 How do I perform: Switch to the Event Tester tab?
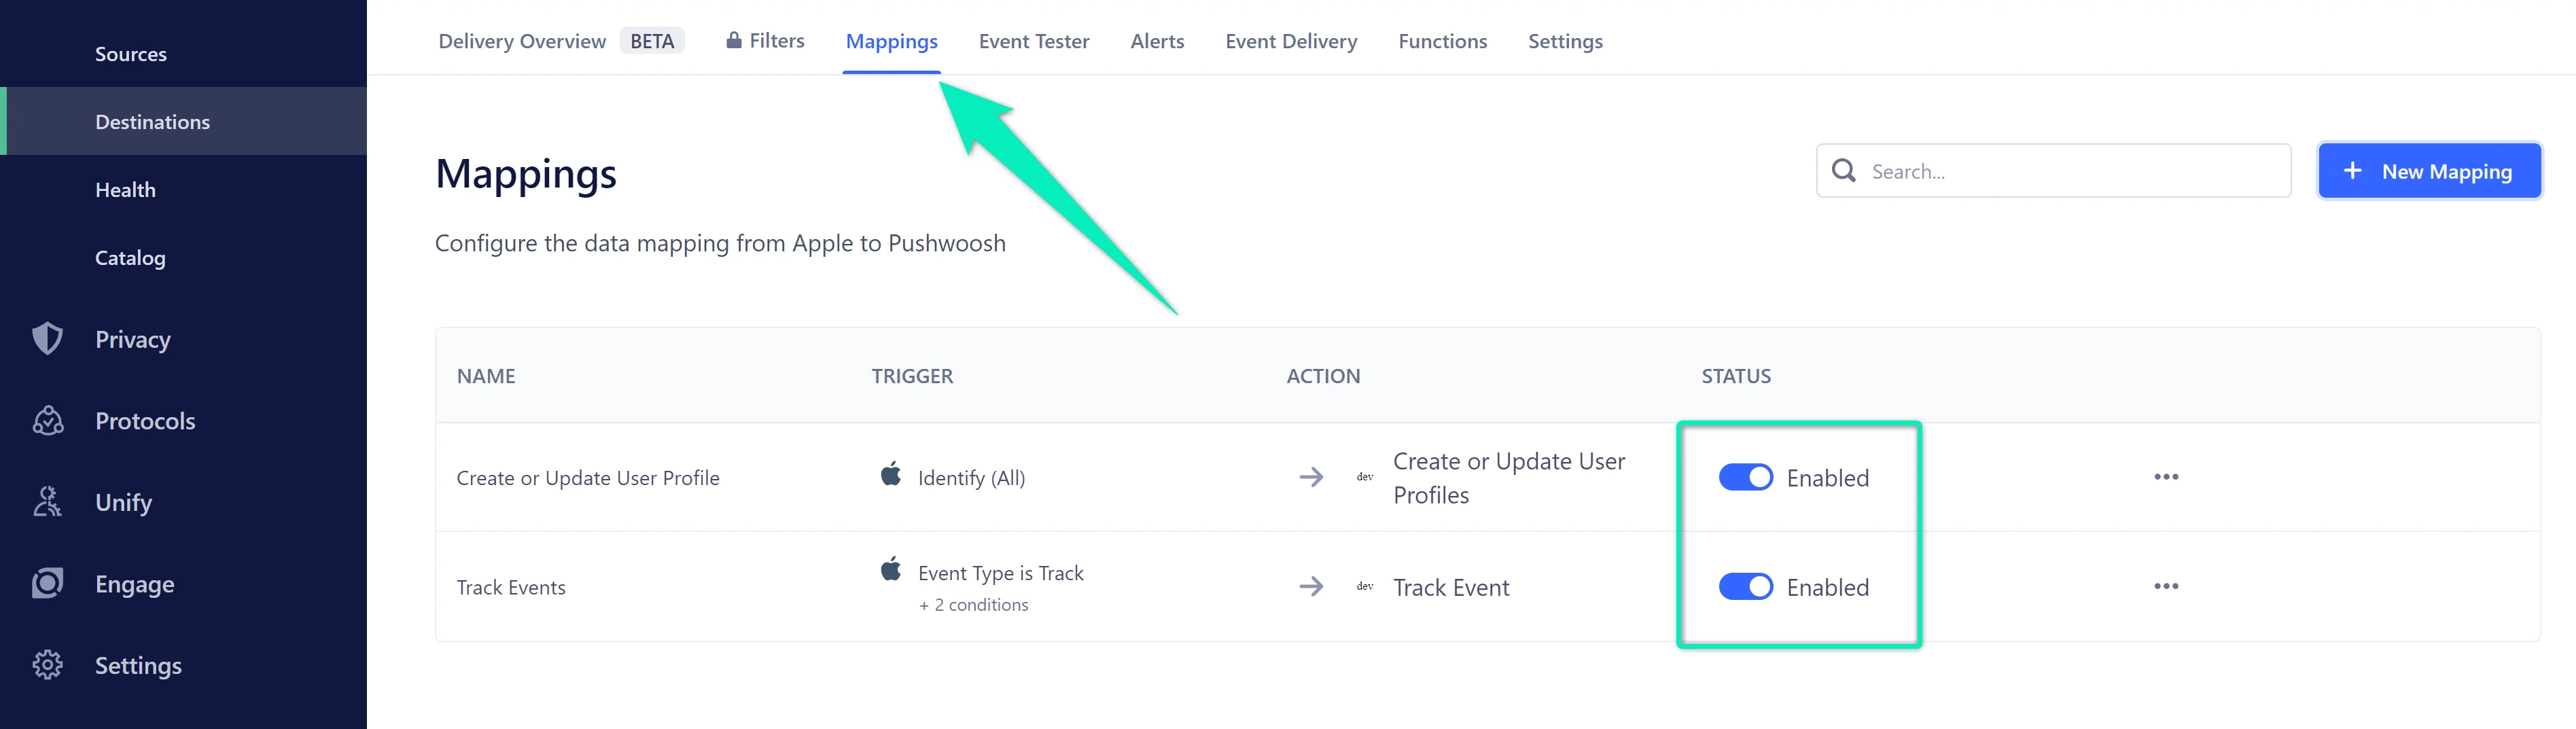click(1034, 41)
